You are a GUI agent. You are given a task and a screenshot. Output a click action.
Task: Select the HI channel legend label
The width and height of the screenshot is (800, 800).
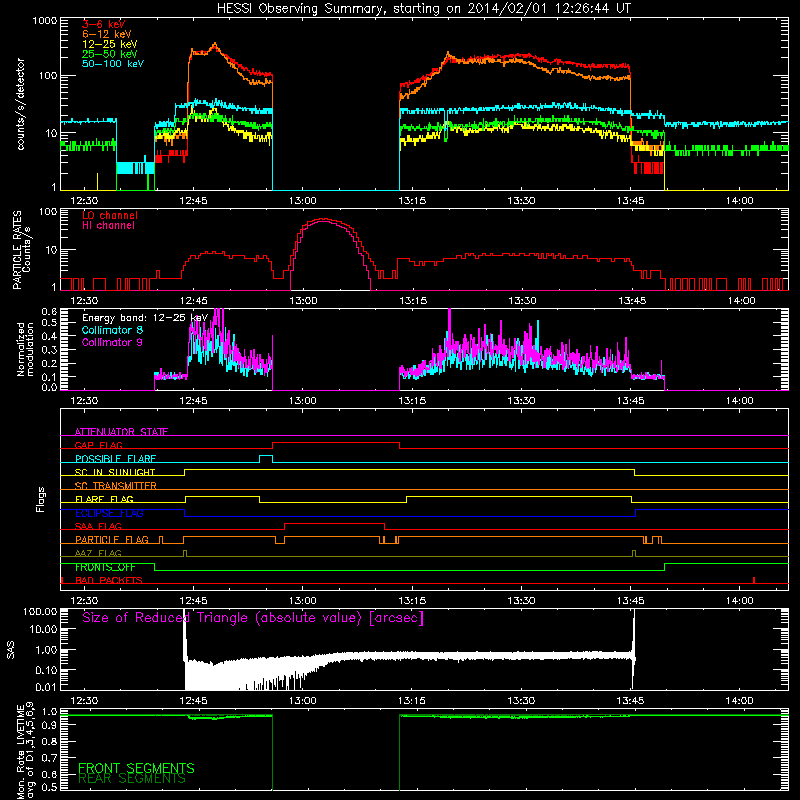point(109,226)
